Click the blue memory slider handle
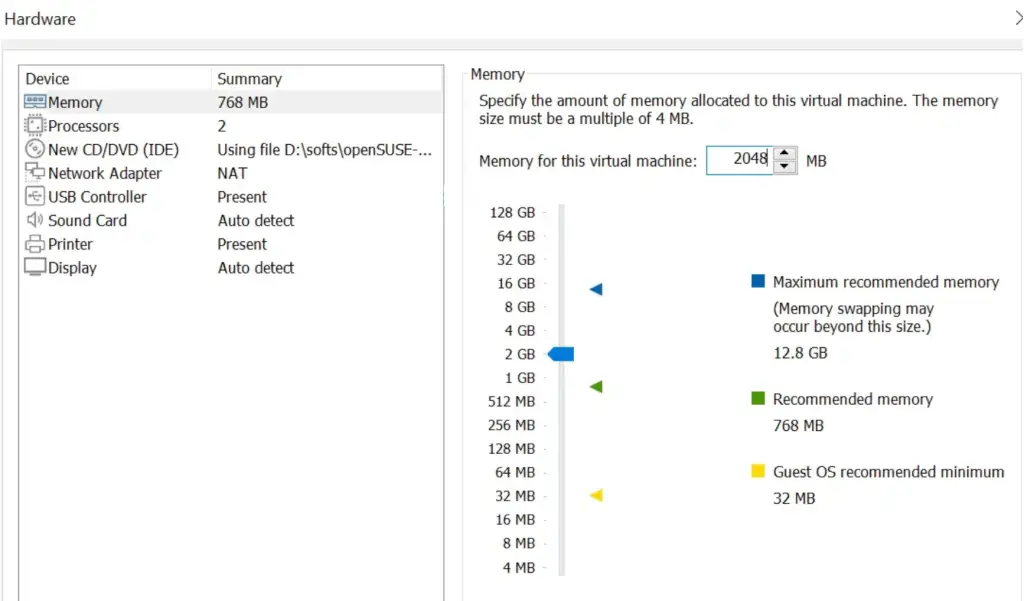Screen dimensions: 1024x601 561,354
